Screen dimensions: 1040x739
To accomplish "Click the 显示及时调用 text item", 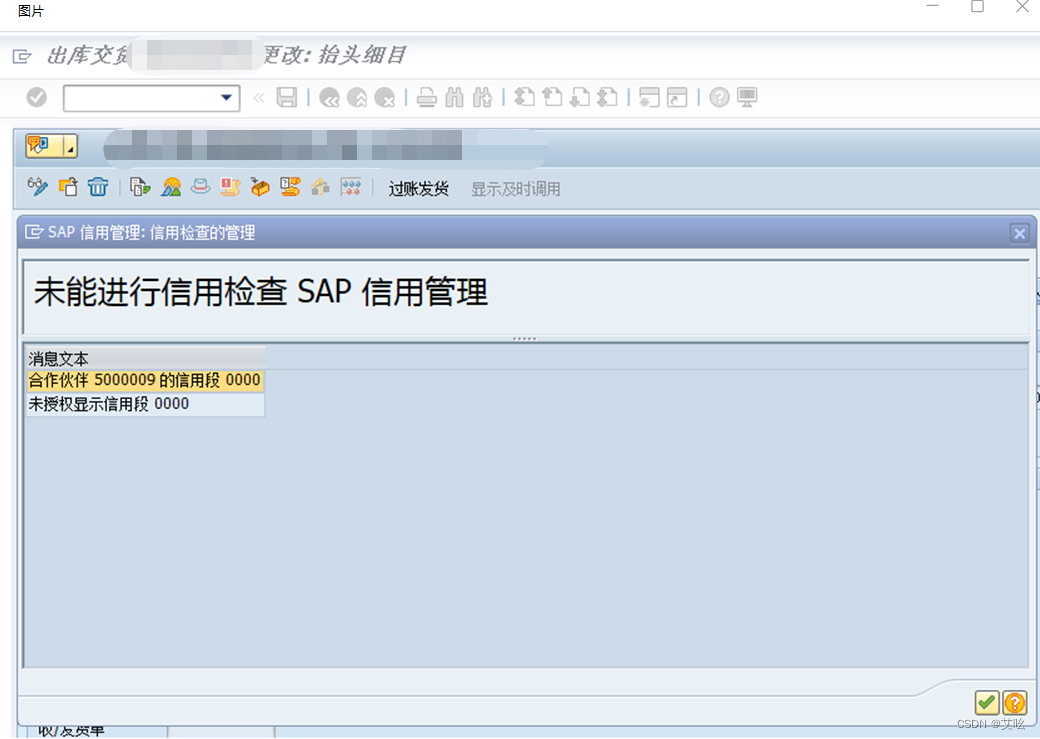I will (x=515, y=189).
